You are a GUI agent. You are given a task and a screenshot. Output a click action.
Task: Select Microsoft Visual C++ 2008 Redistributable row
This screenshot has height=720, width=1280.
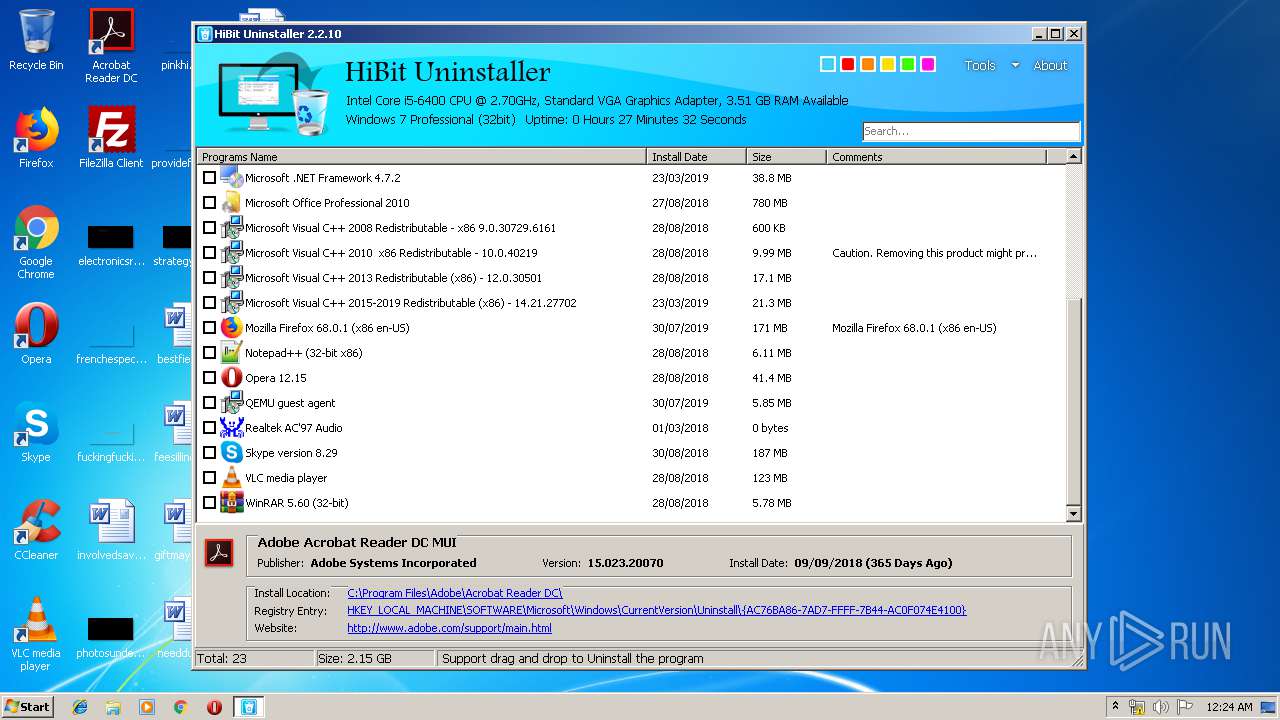(x=631, y=228)
